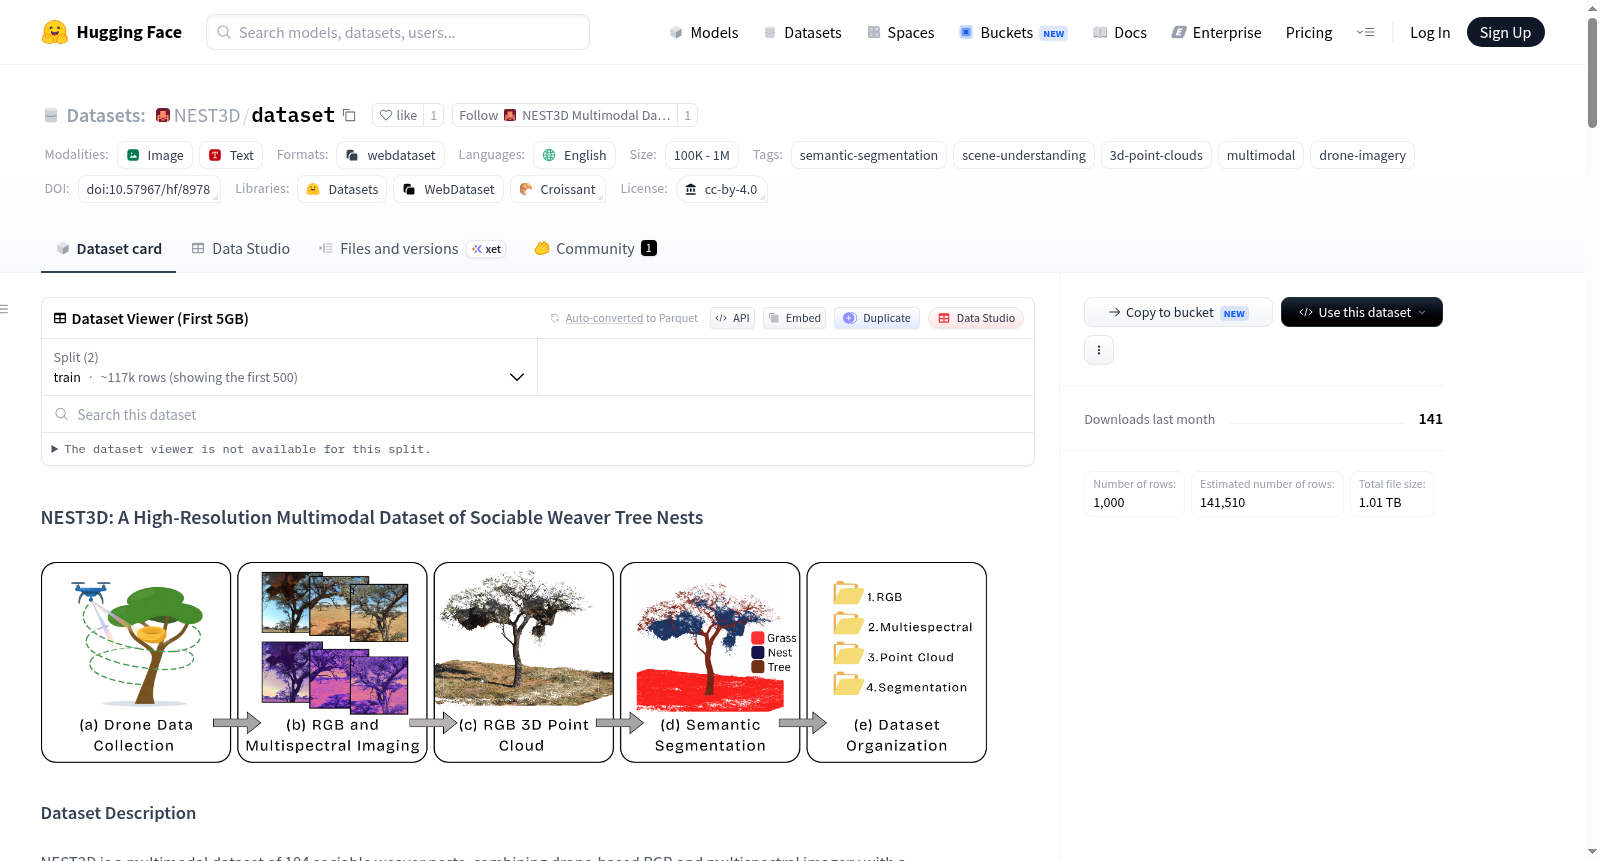This screenshot has width=1600, height=861.
Task: Click the Copy to bucket button
Action: coord(1178,312)
